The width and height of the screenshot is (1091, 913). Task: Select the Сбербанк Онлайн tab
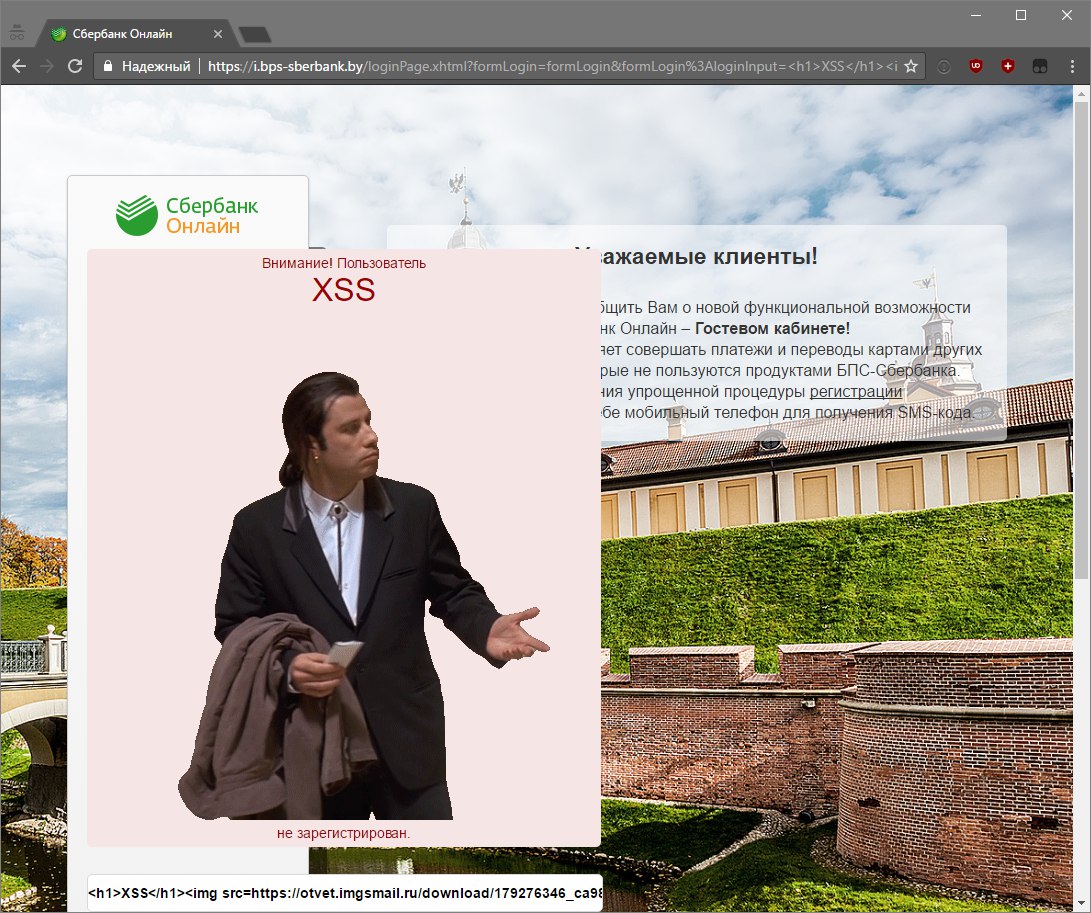coord(132,33)
